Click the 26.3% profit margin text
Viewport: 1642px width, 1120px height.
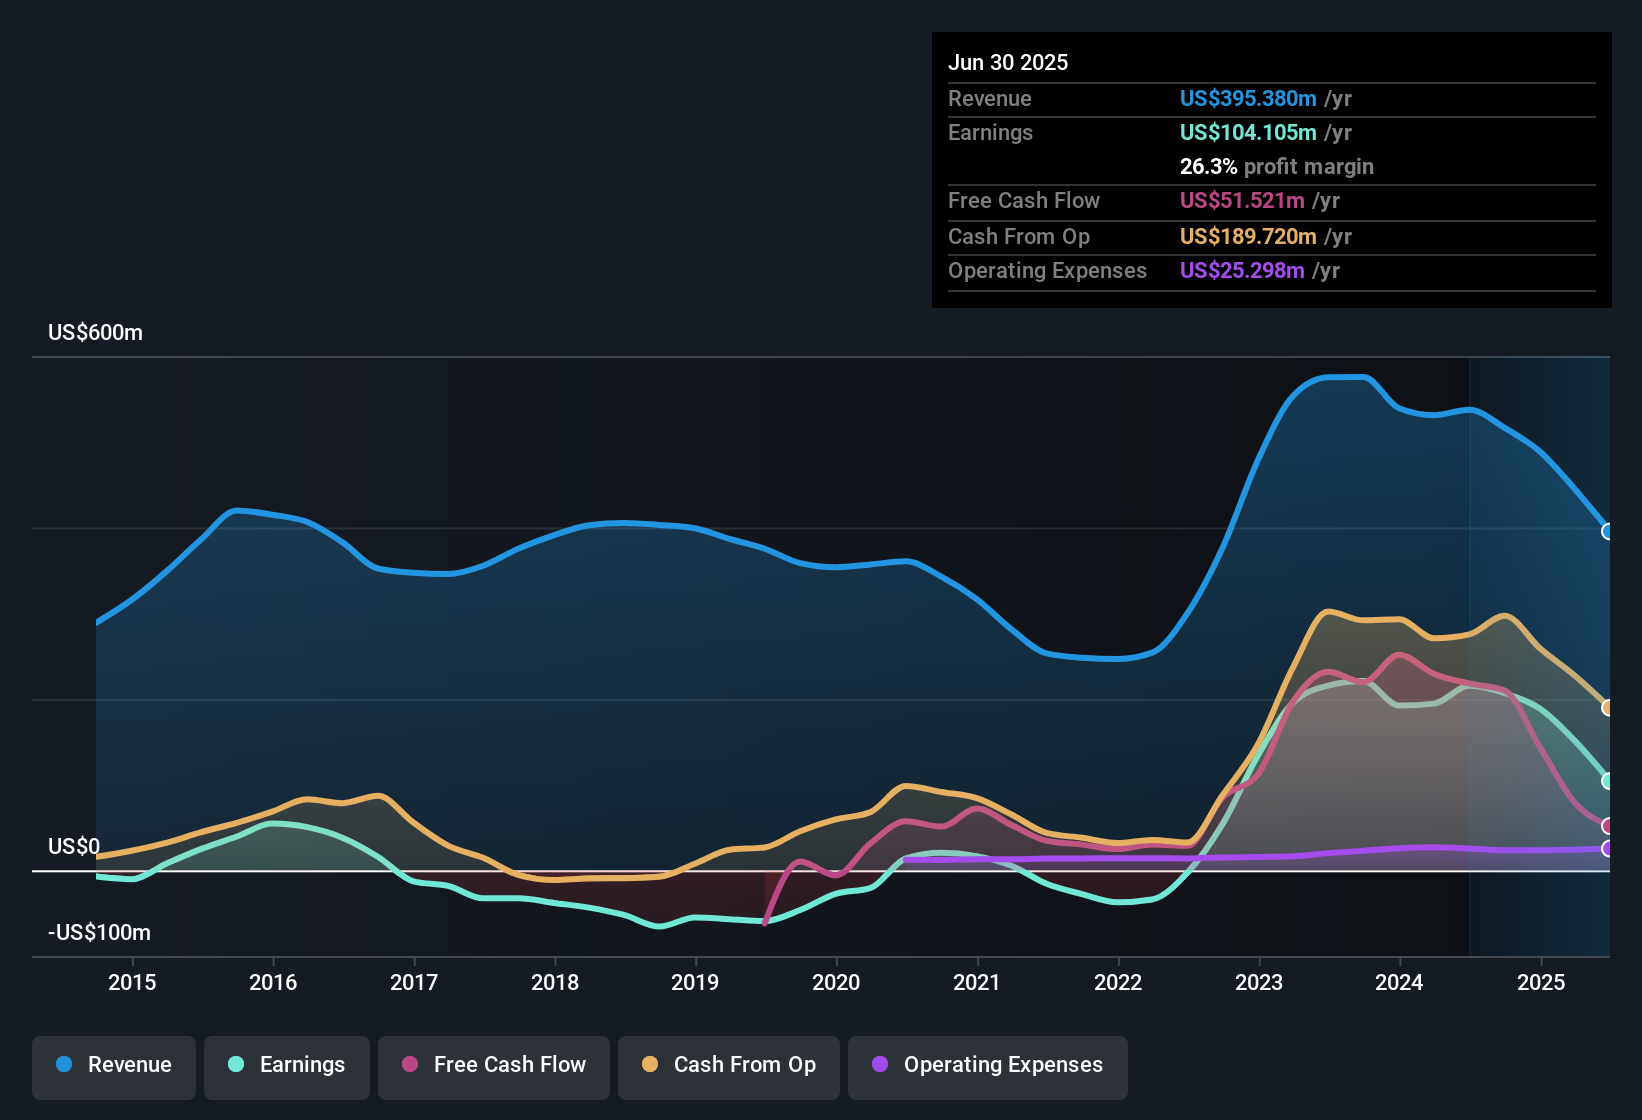pos(1277,167)
